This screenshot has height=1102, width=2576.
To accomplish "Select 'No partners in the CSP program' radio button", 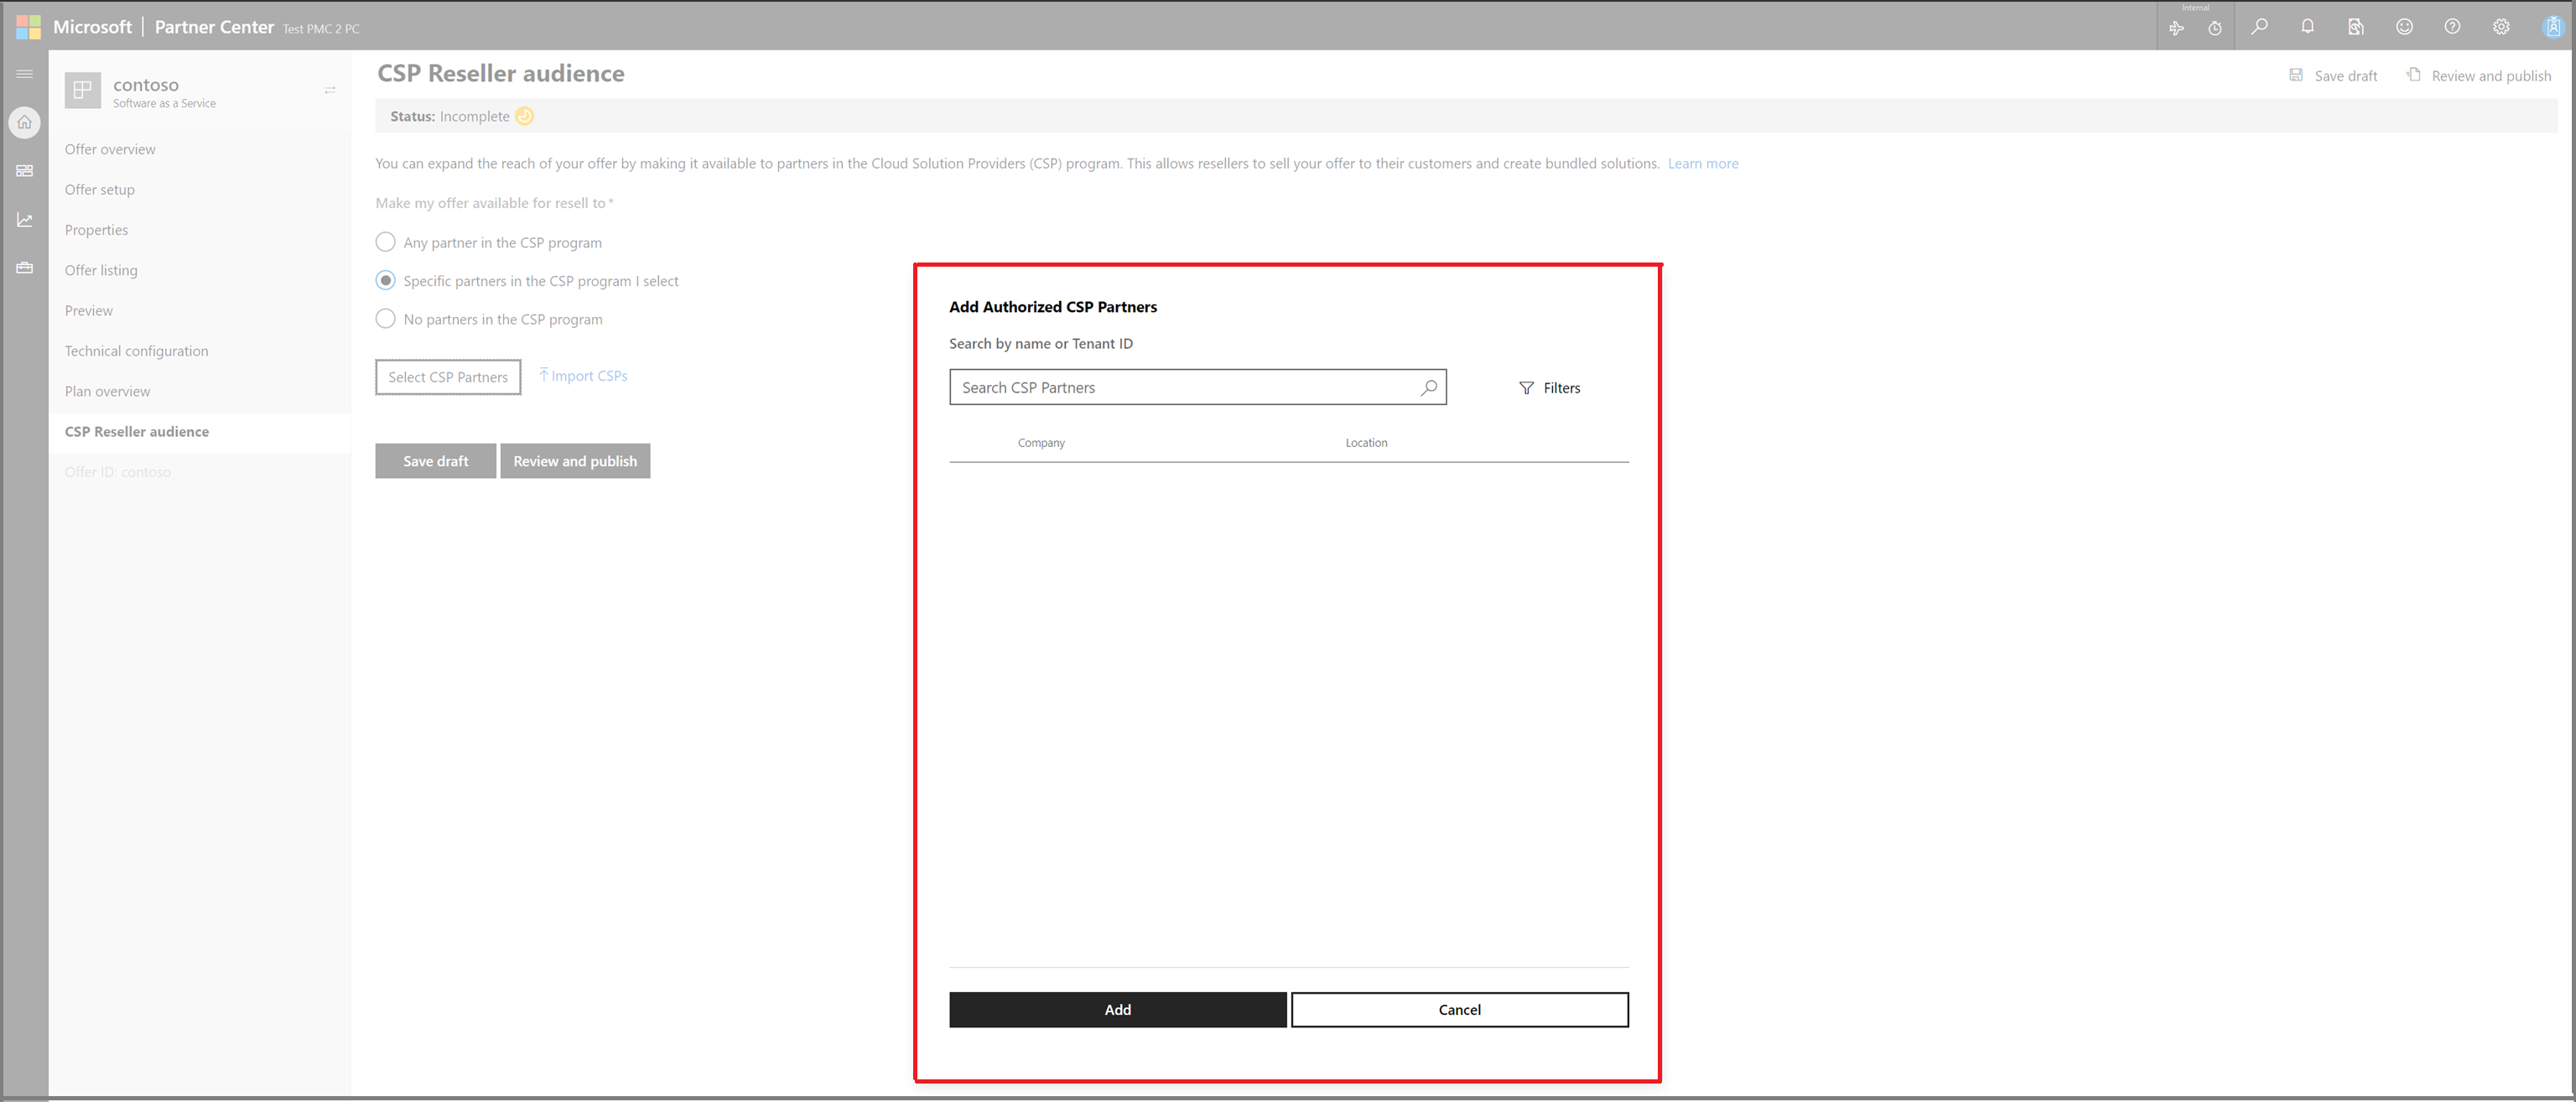I will [382, 319].
